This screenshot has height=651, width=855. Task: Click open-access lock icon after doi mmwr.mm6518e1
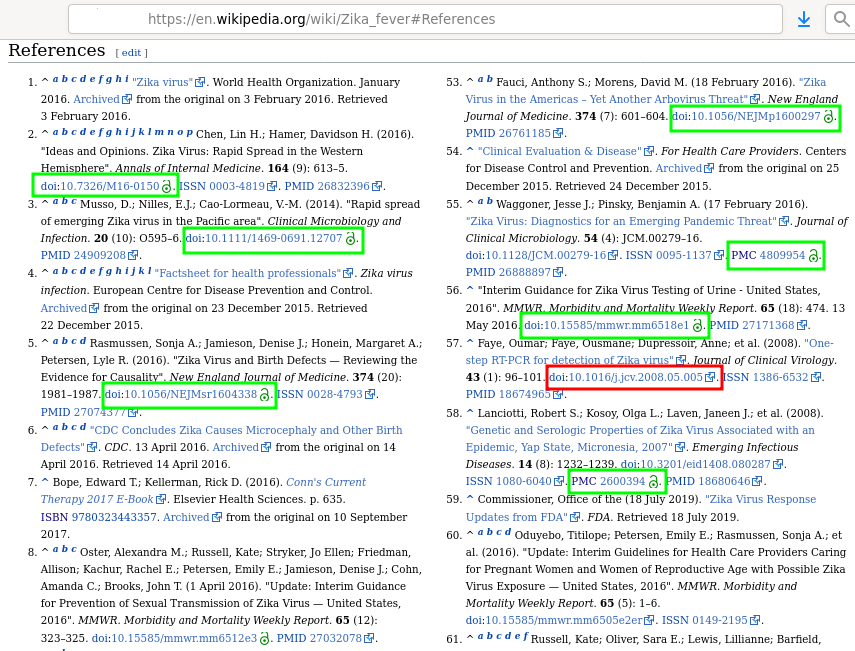[x=697, y=326]
